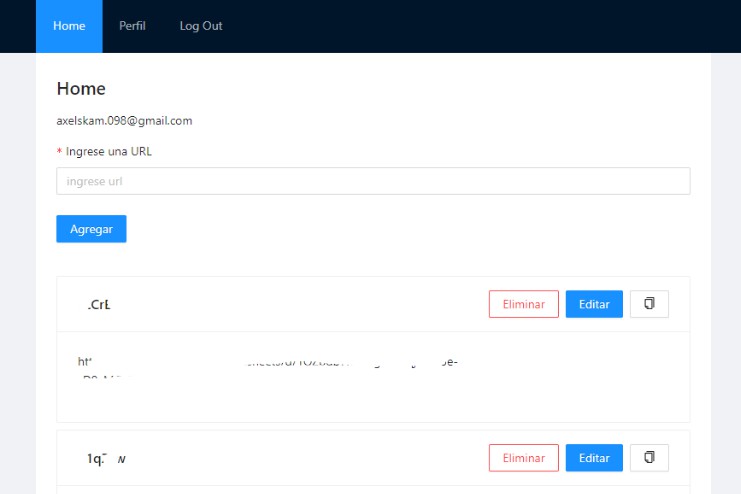Click the red required asterisk beside URL label
Image resolution: width=741 pixels, height=494 pixels.
pyautogui.click(x=60, y=153)
